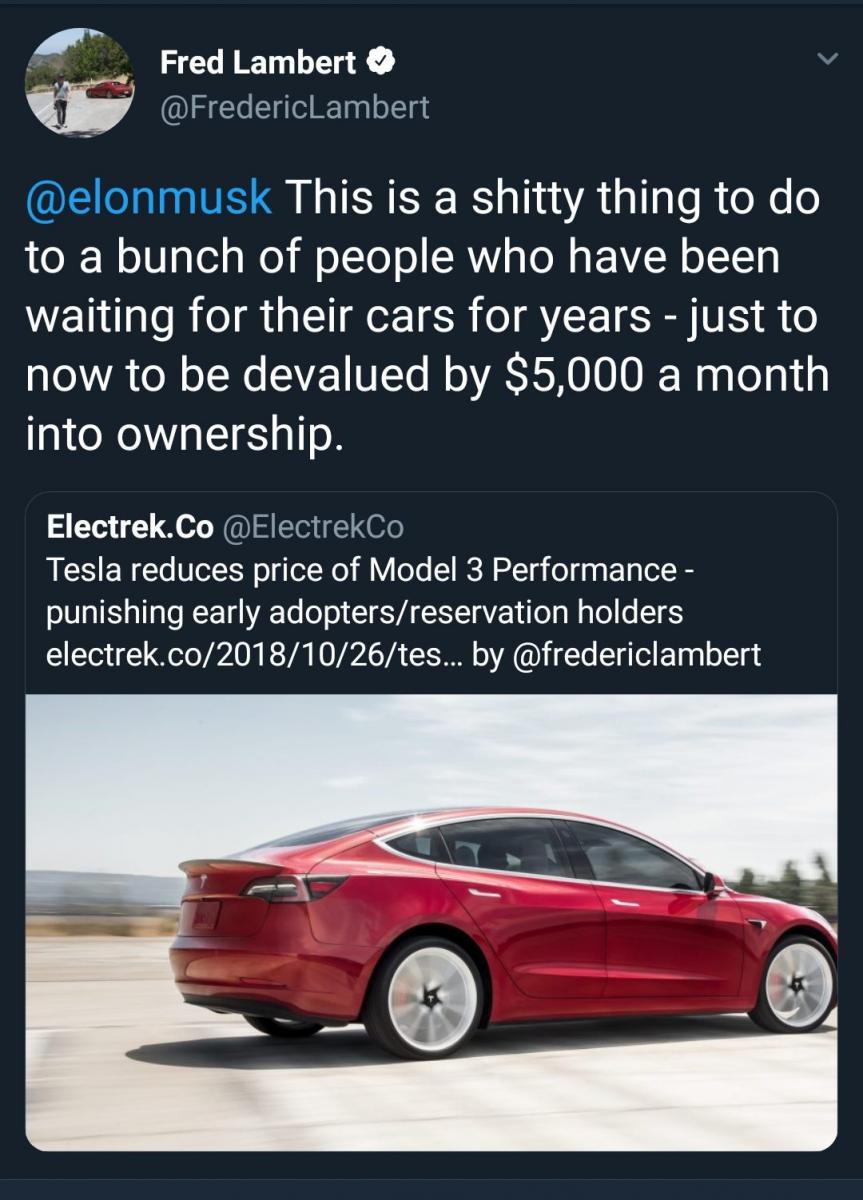Visit the @FredericLambert handle
The width and height of the screenshot is (863, 1200).
click(x=294, y=106)
